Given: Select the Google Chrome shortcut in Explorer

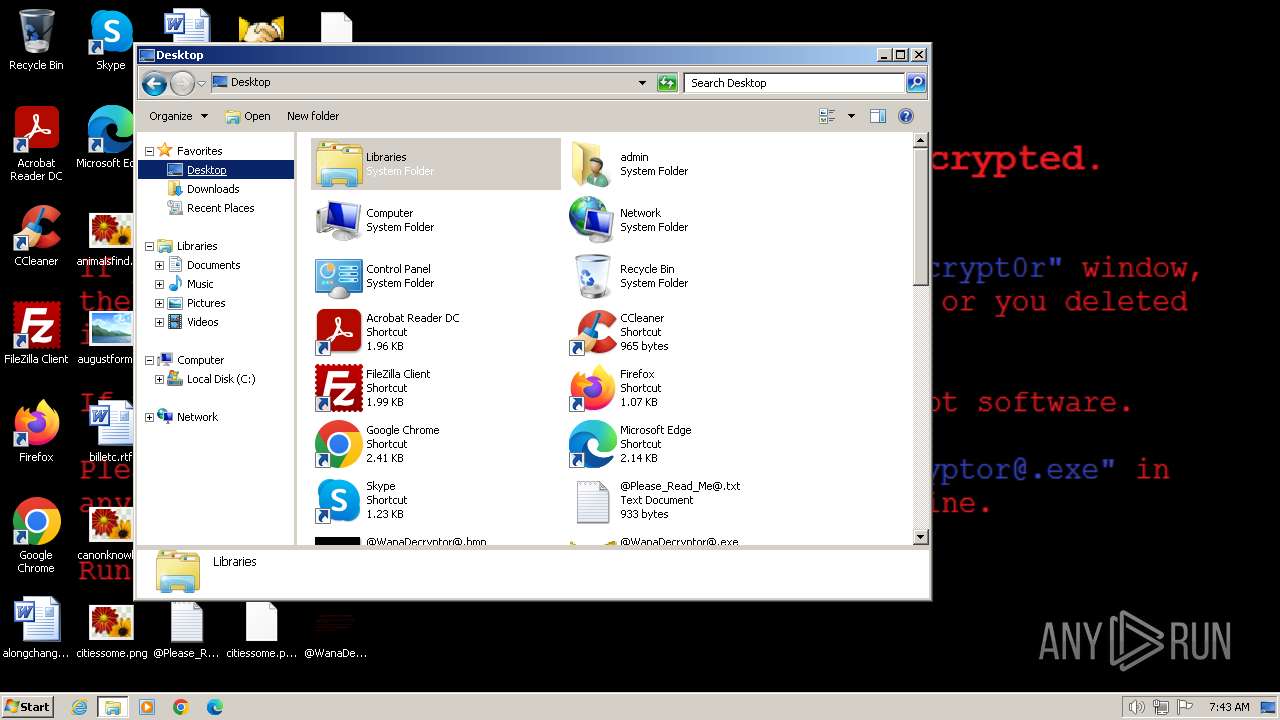Looking at the screenshot, I should coord(339,444).
